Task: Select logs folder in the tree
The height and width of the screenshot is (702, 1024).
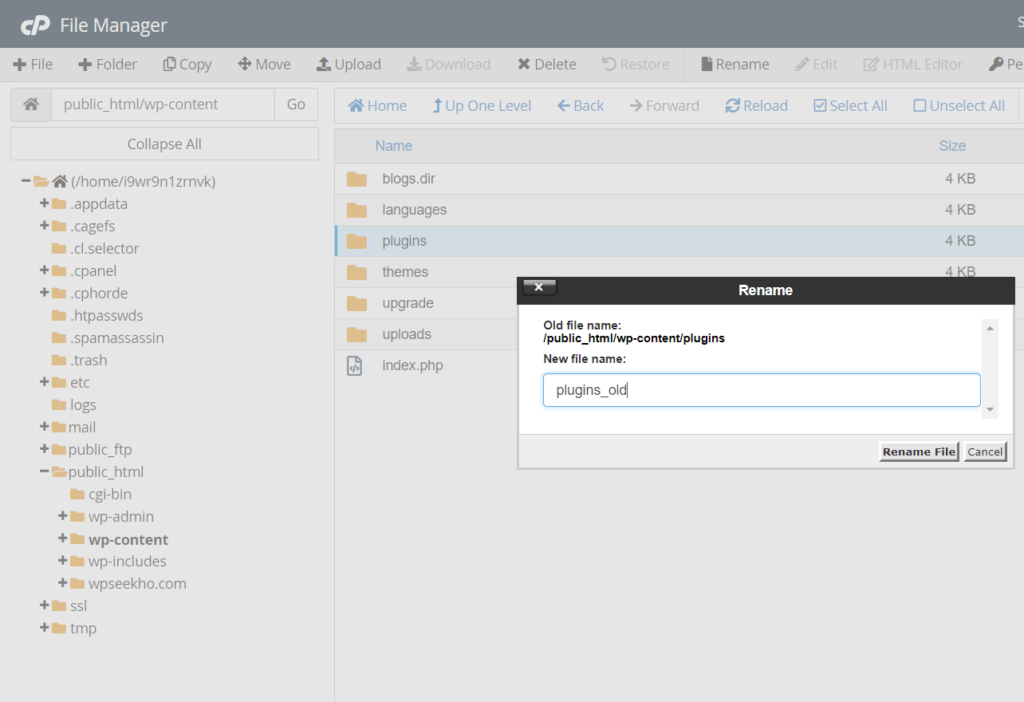Action: (83, 405)
